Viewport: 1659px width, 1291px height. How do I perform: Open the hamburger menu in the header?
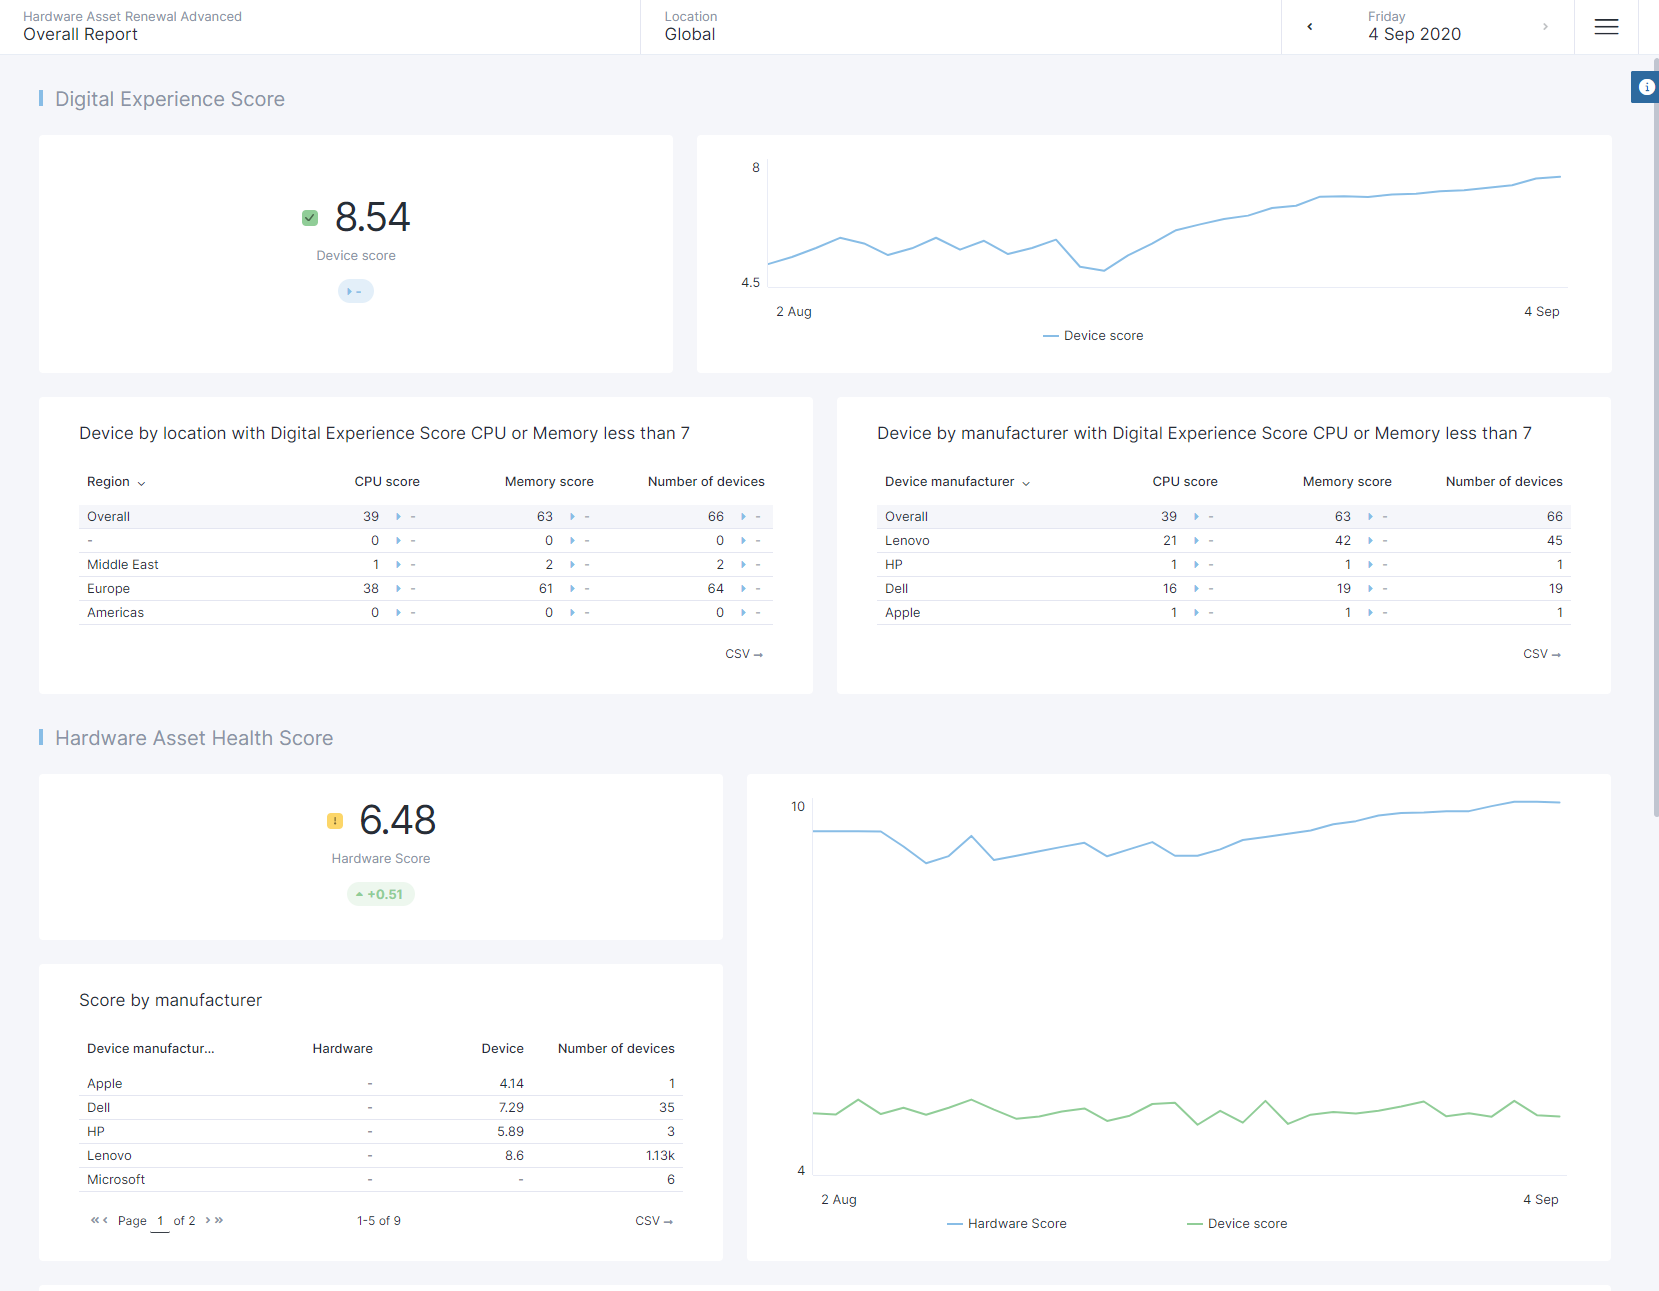coord(1606,27)
